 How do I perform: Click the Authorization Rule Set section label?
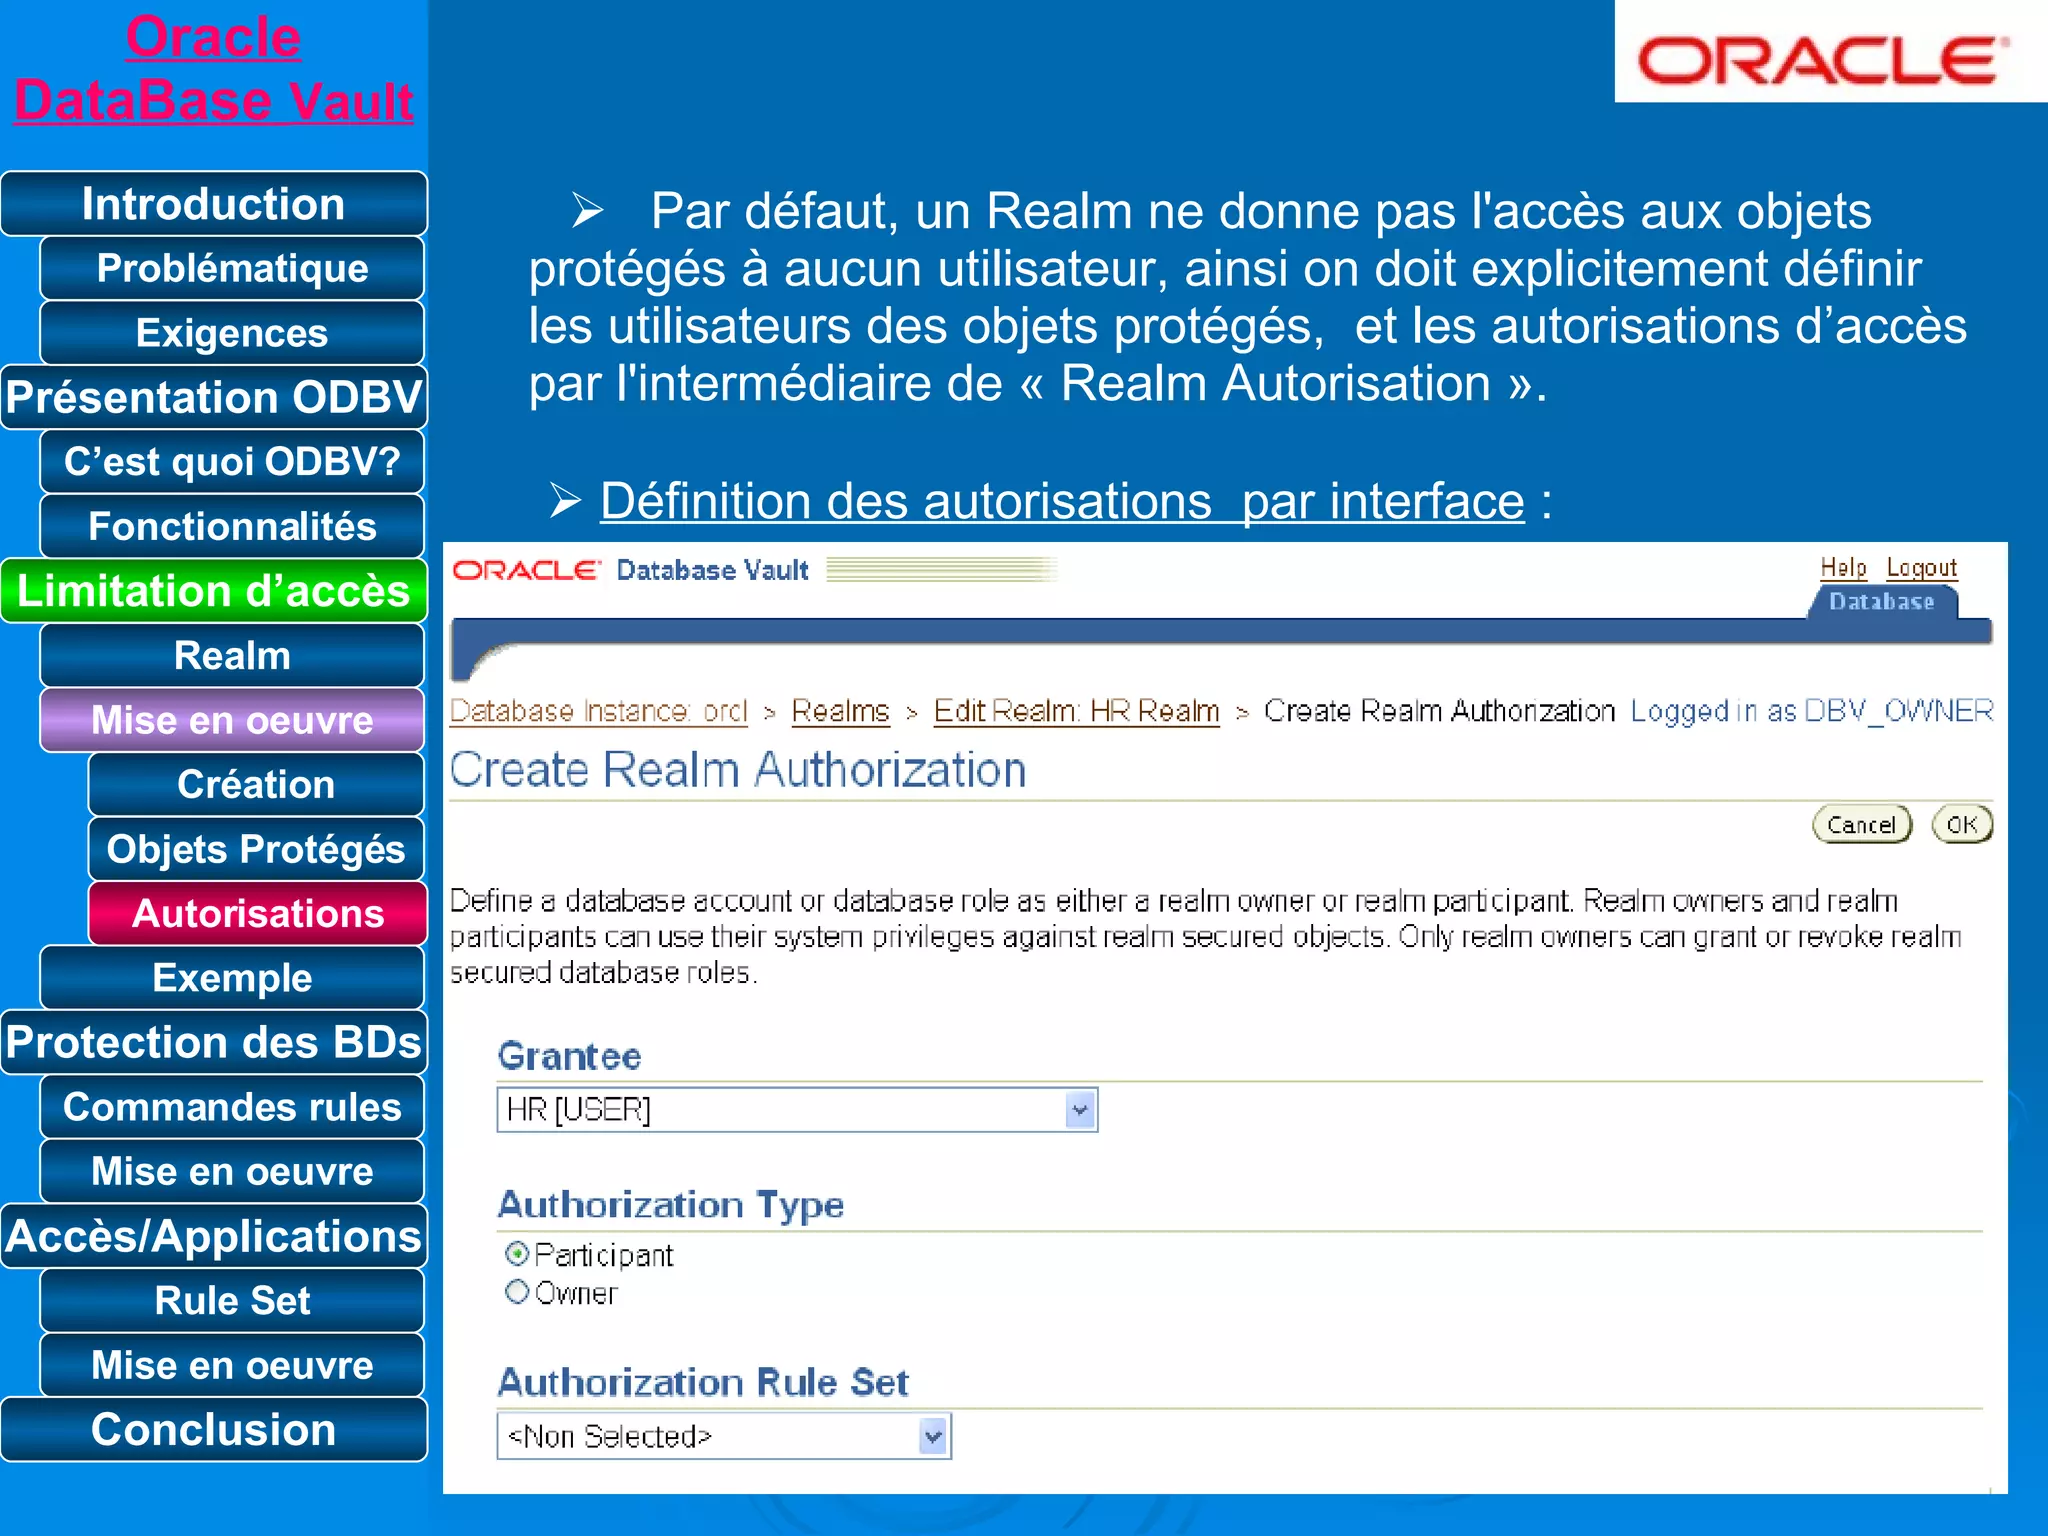[703, 1383]
